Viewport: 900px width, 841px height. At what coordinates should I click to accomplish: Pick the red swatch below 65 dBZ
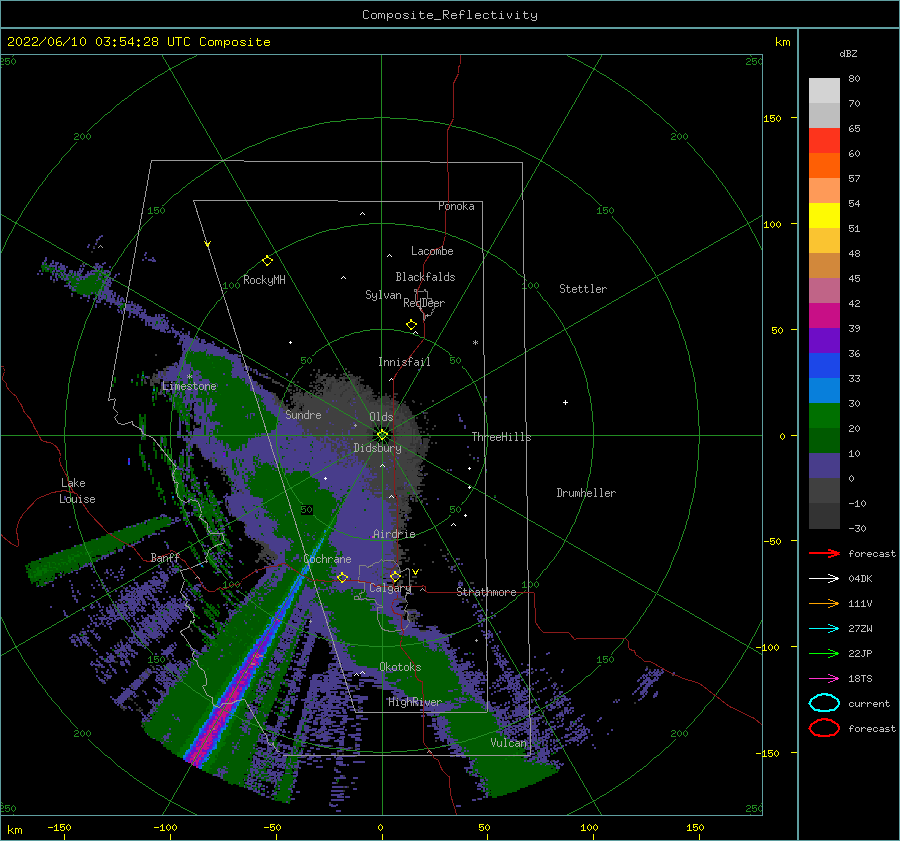[824, 140]
